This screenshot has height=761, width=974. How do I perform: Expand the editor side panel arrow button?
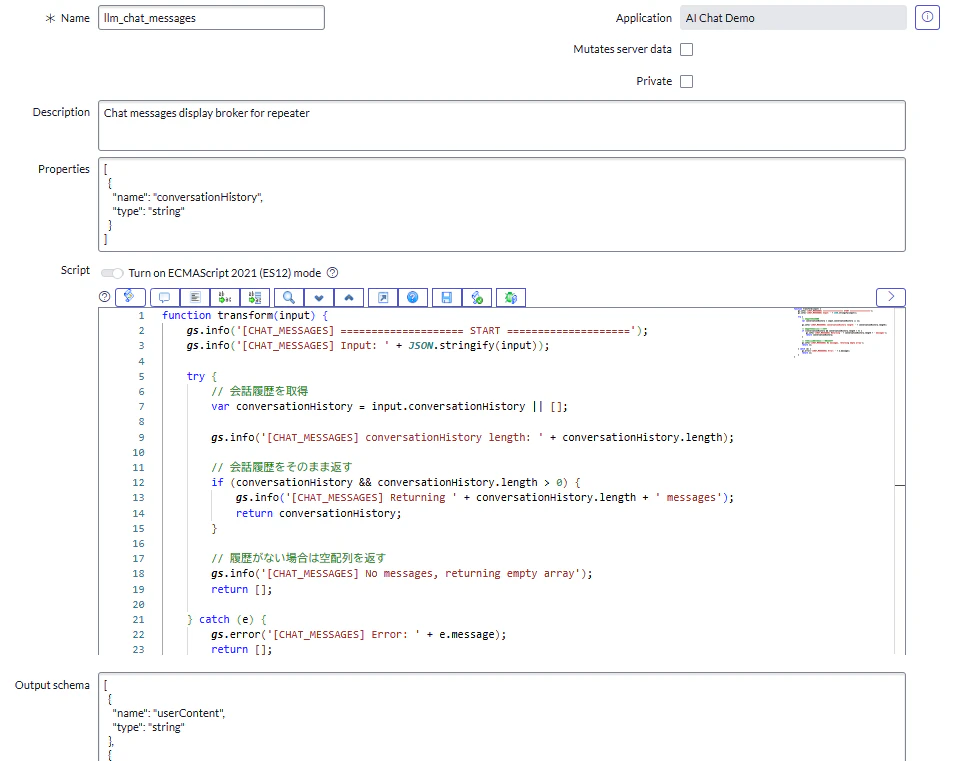(x=891, y=297)
